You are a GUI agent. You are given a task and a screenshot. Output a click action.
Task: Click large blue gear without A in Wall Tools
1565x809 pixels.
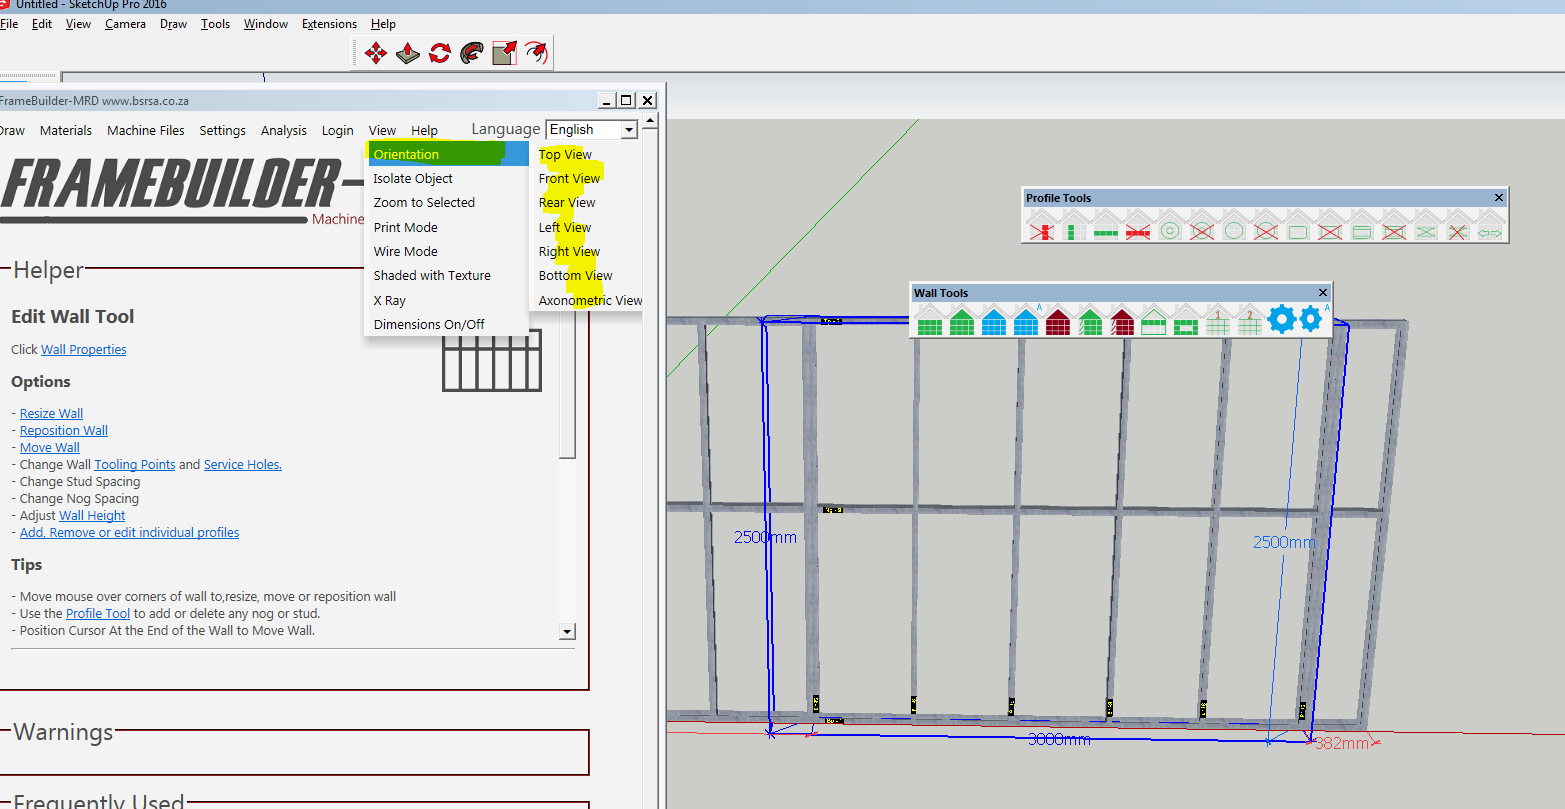pos(1282,320)
